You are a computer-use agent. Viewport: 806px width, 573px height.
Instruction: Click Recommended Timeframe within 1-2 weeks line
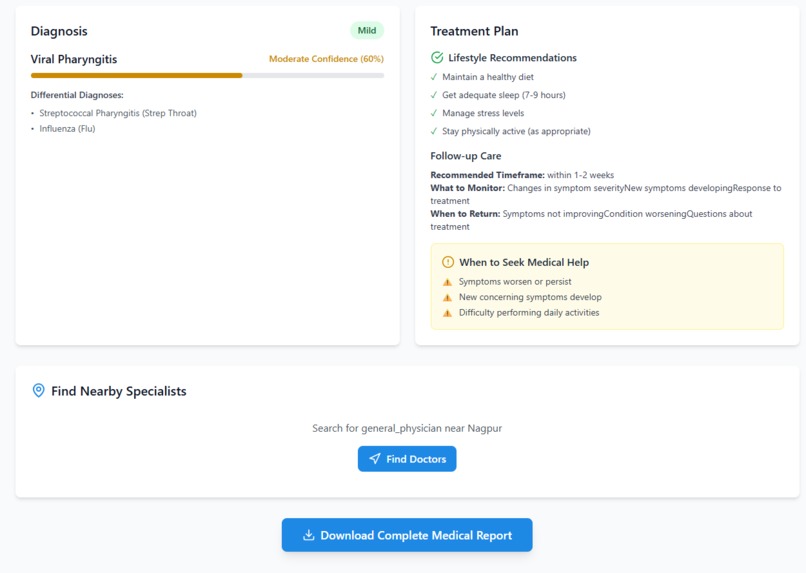522,175
